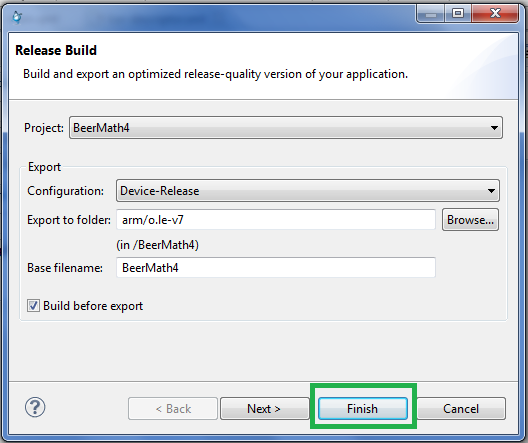The width and height of the screenshot is (528, 443).
Task: Minimize the Release Build dialog
Action: [x=431, y=14]
